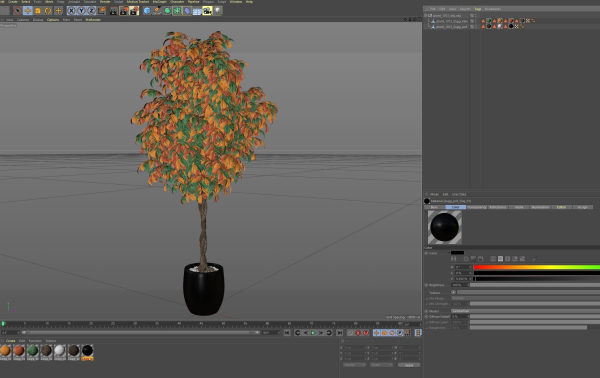Viewport: 600px width, 378px height.
Task: Add a Cube primitive object
Action: 147,11
